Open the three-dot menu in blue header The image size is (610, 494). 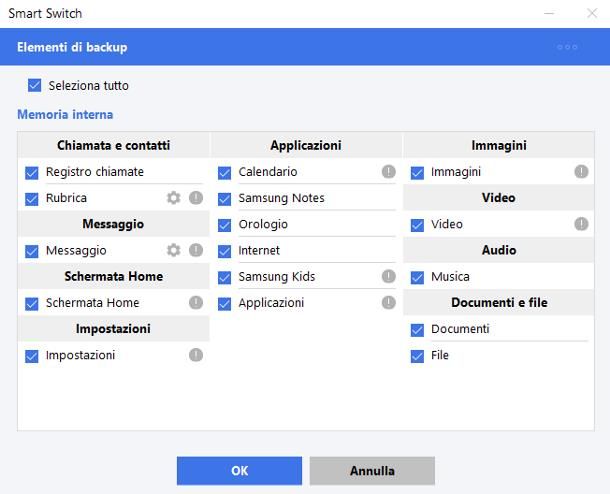(x=567, y=47)
